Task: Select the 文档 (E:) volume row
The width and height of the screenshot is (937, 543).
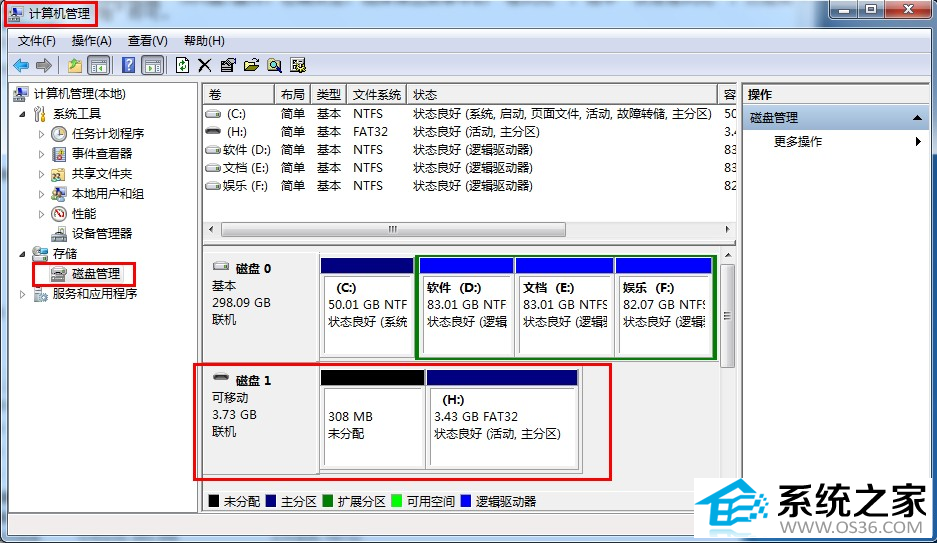Action: 469,168
